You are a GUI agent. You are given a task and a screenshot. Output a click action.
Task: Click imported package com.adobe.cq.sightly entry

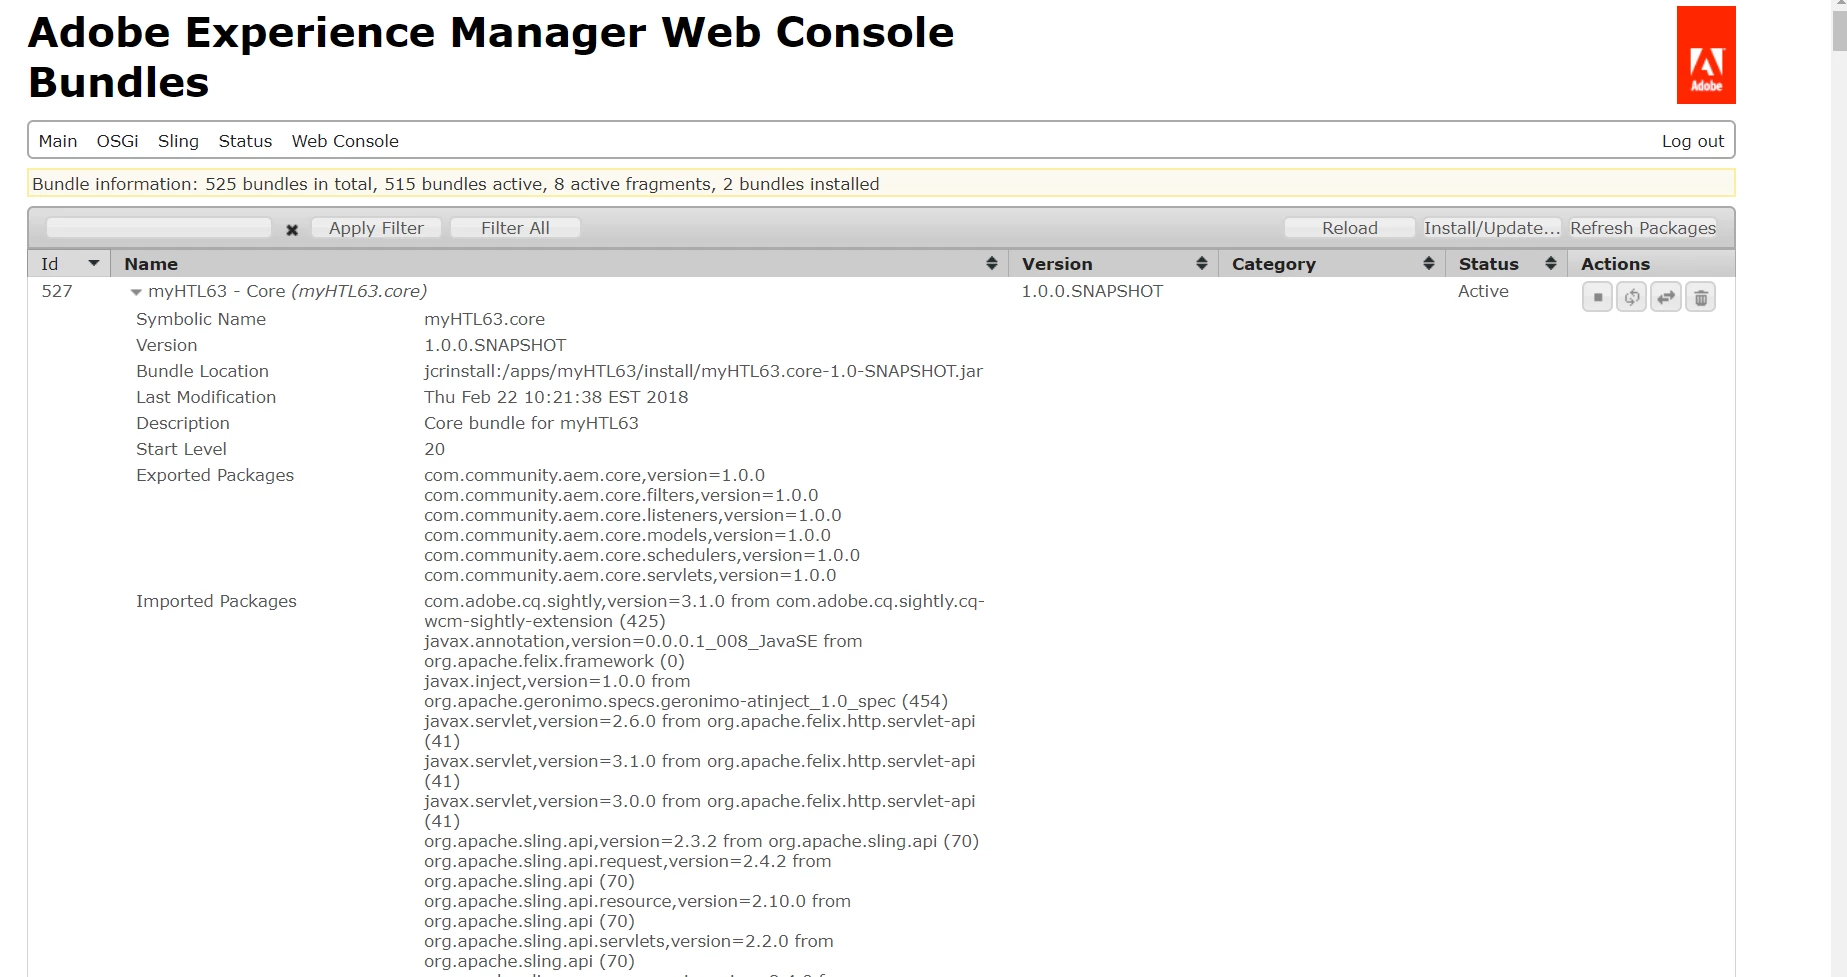pos(704,611)
